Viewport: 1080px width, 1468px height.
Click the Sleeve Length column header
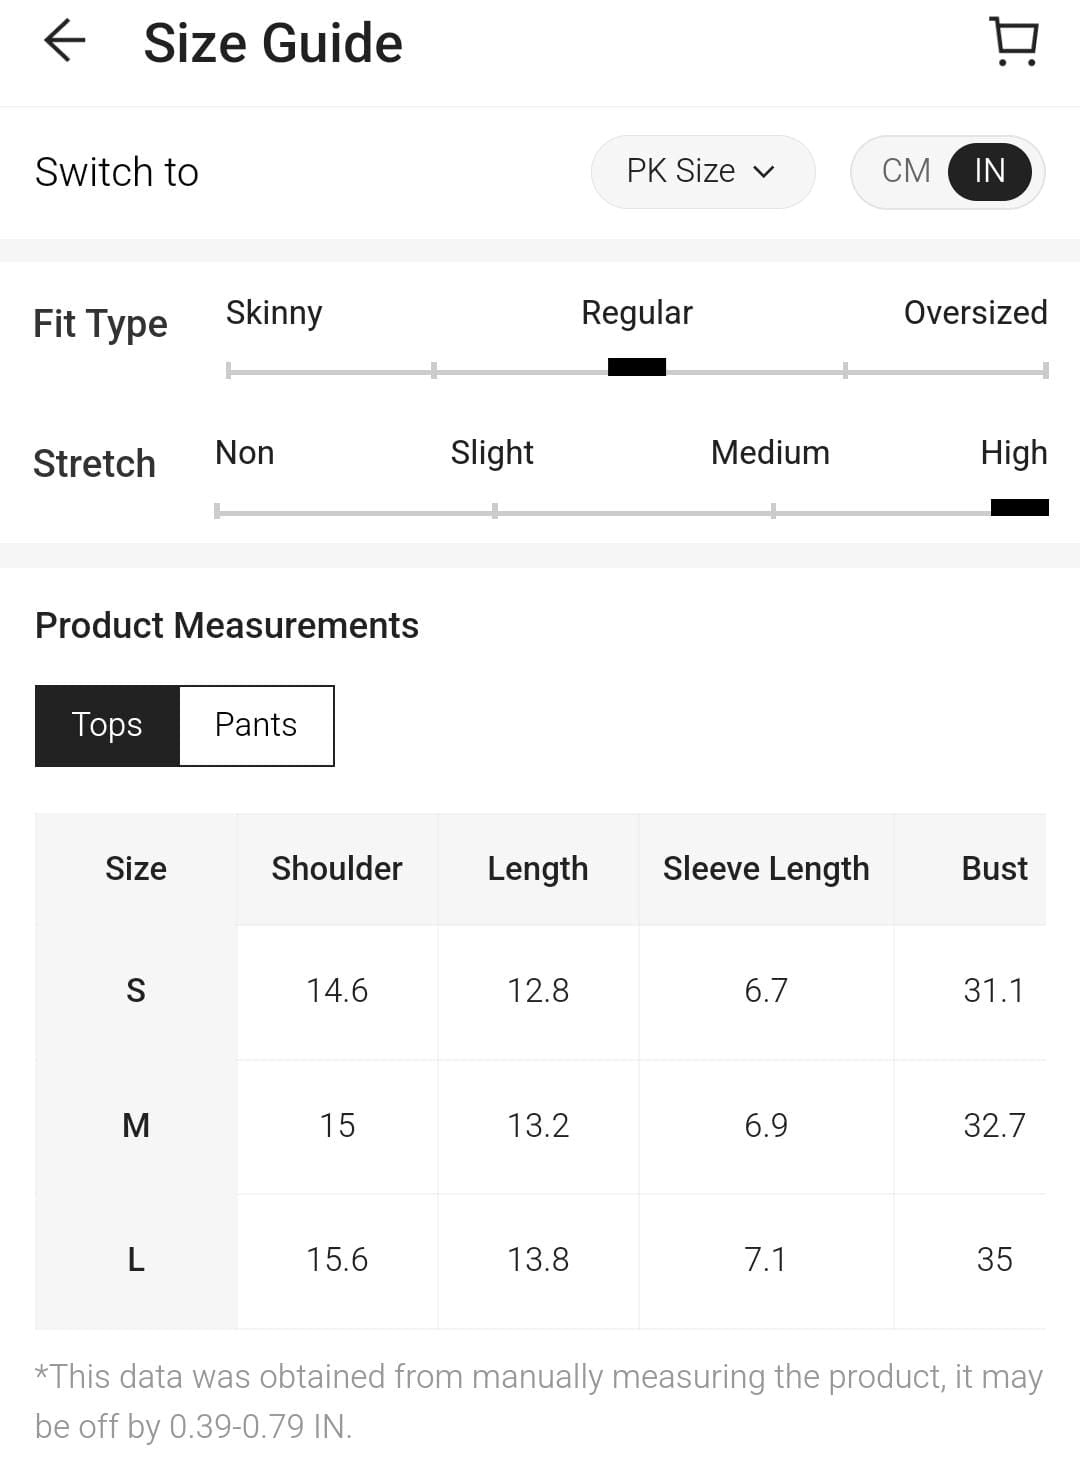(x=766, y=868)
